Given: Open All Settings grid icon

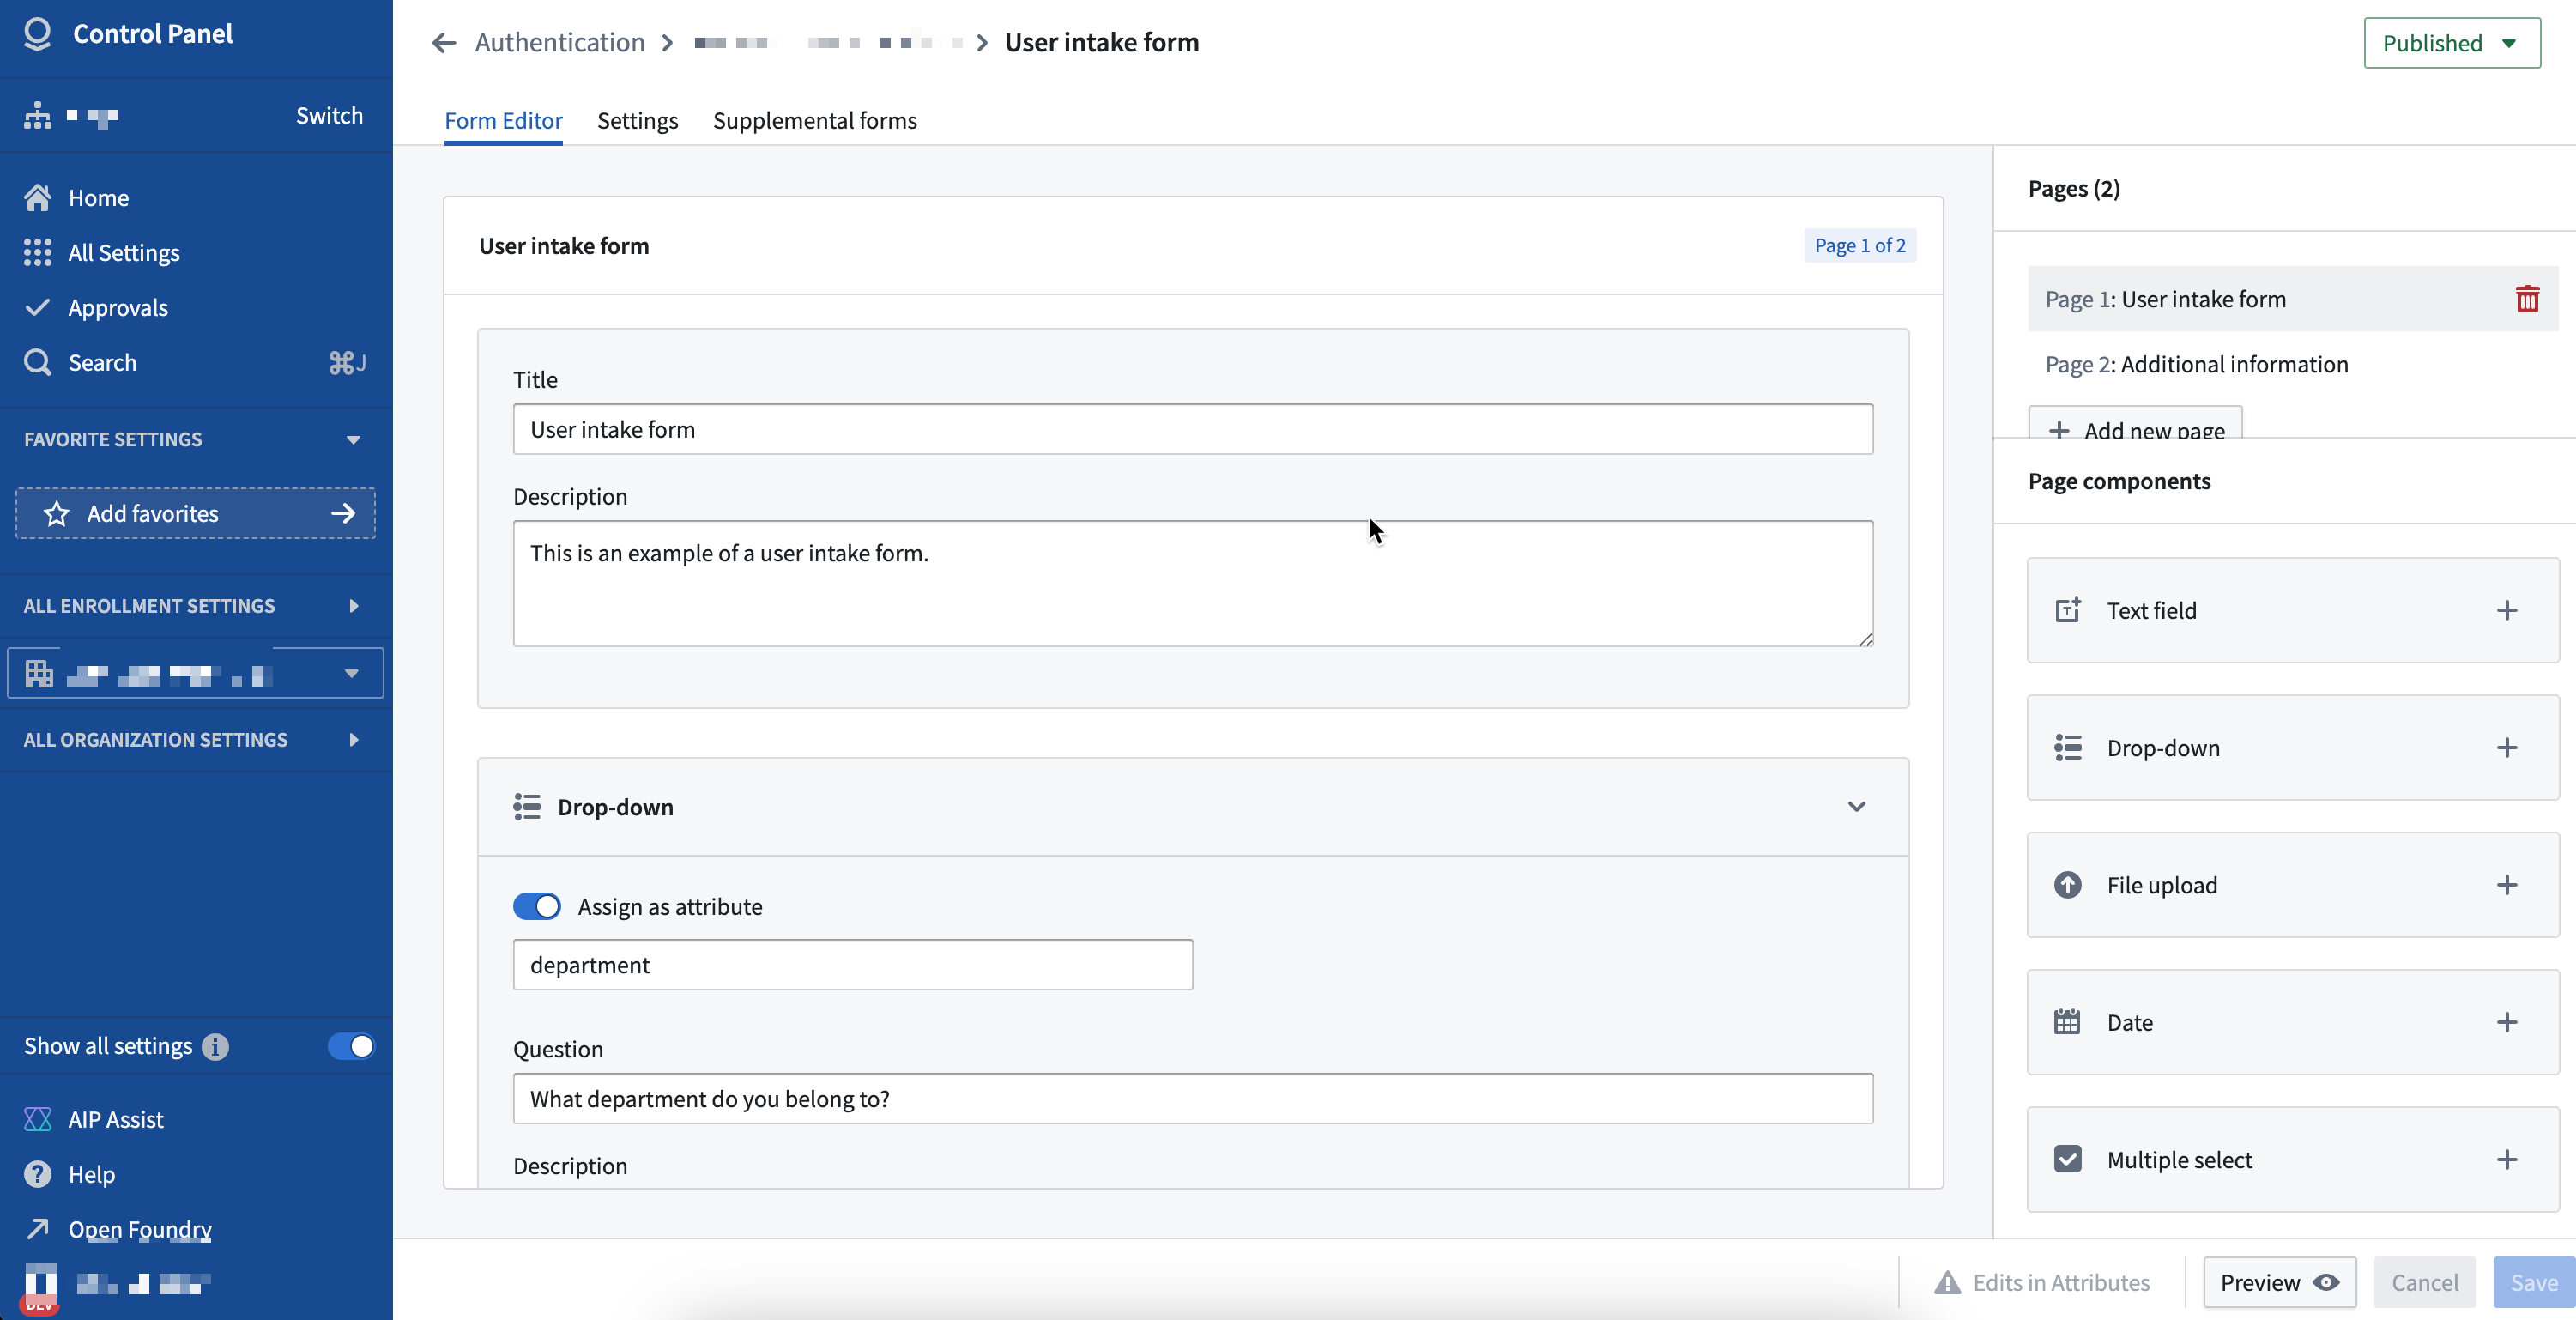Looking at the screenshot, I should point(38,253).
